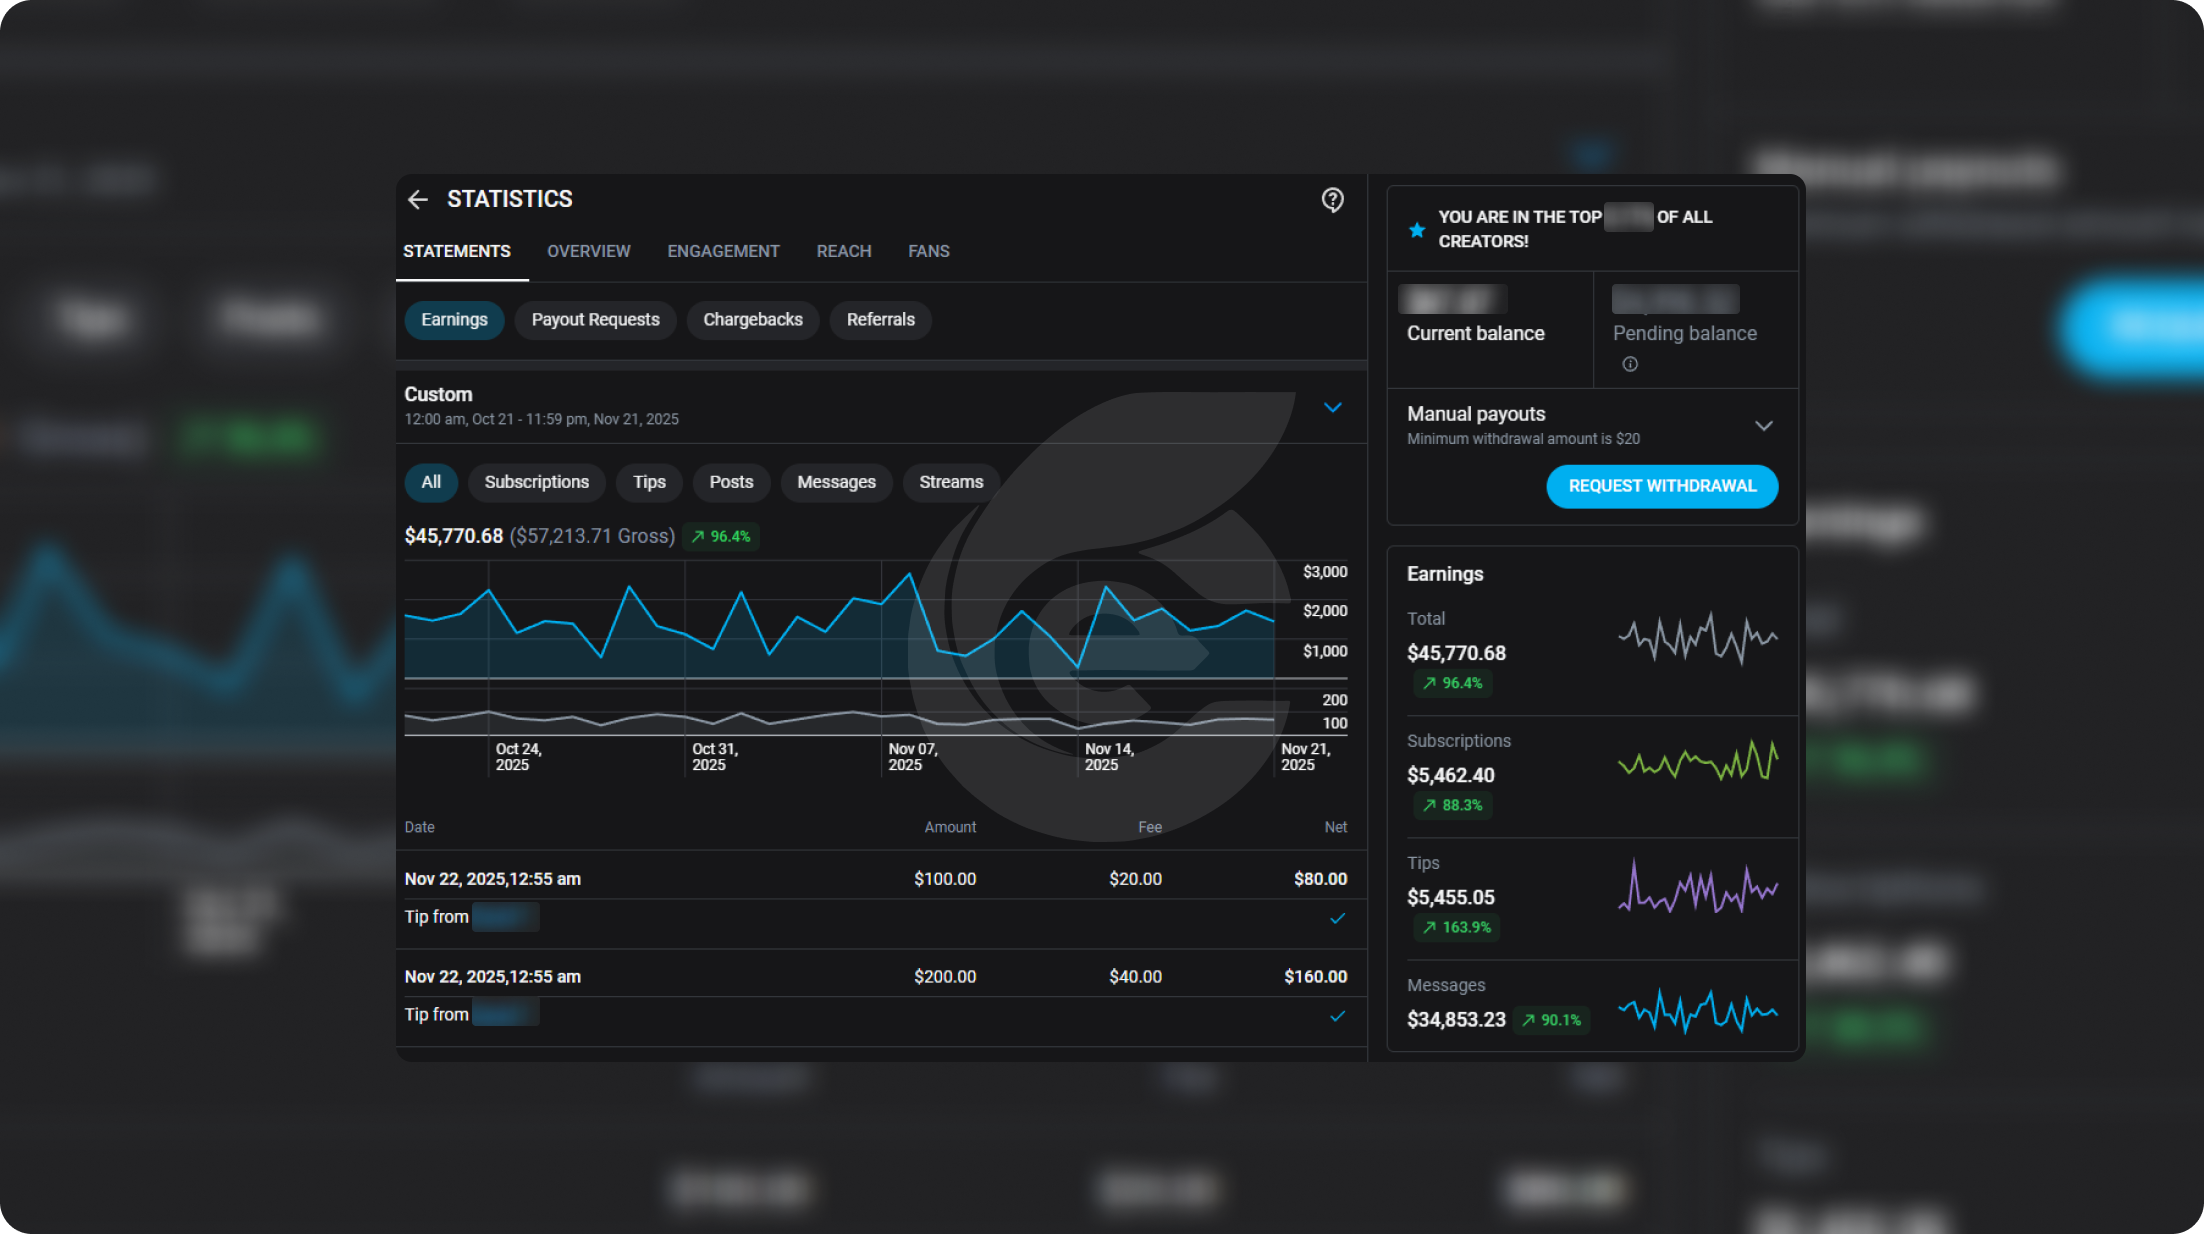The height and width of the screenshot is (1234, 2204).
Task: Click the pending balance info icon
Action: (1630, 364)
